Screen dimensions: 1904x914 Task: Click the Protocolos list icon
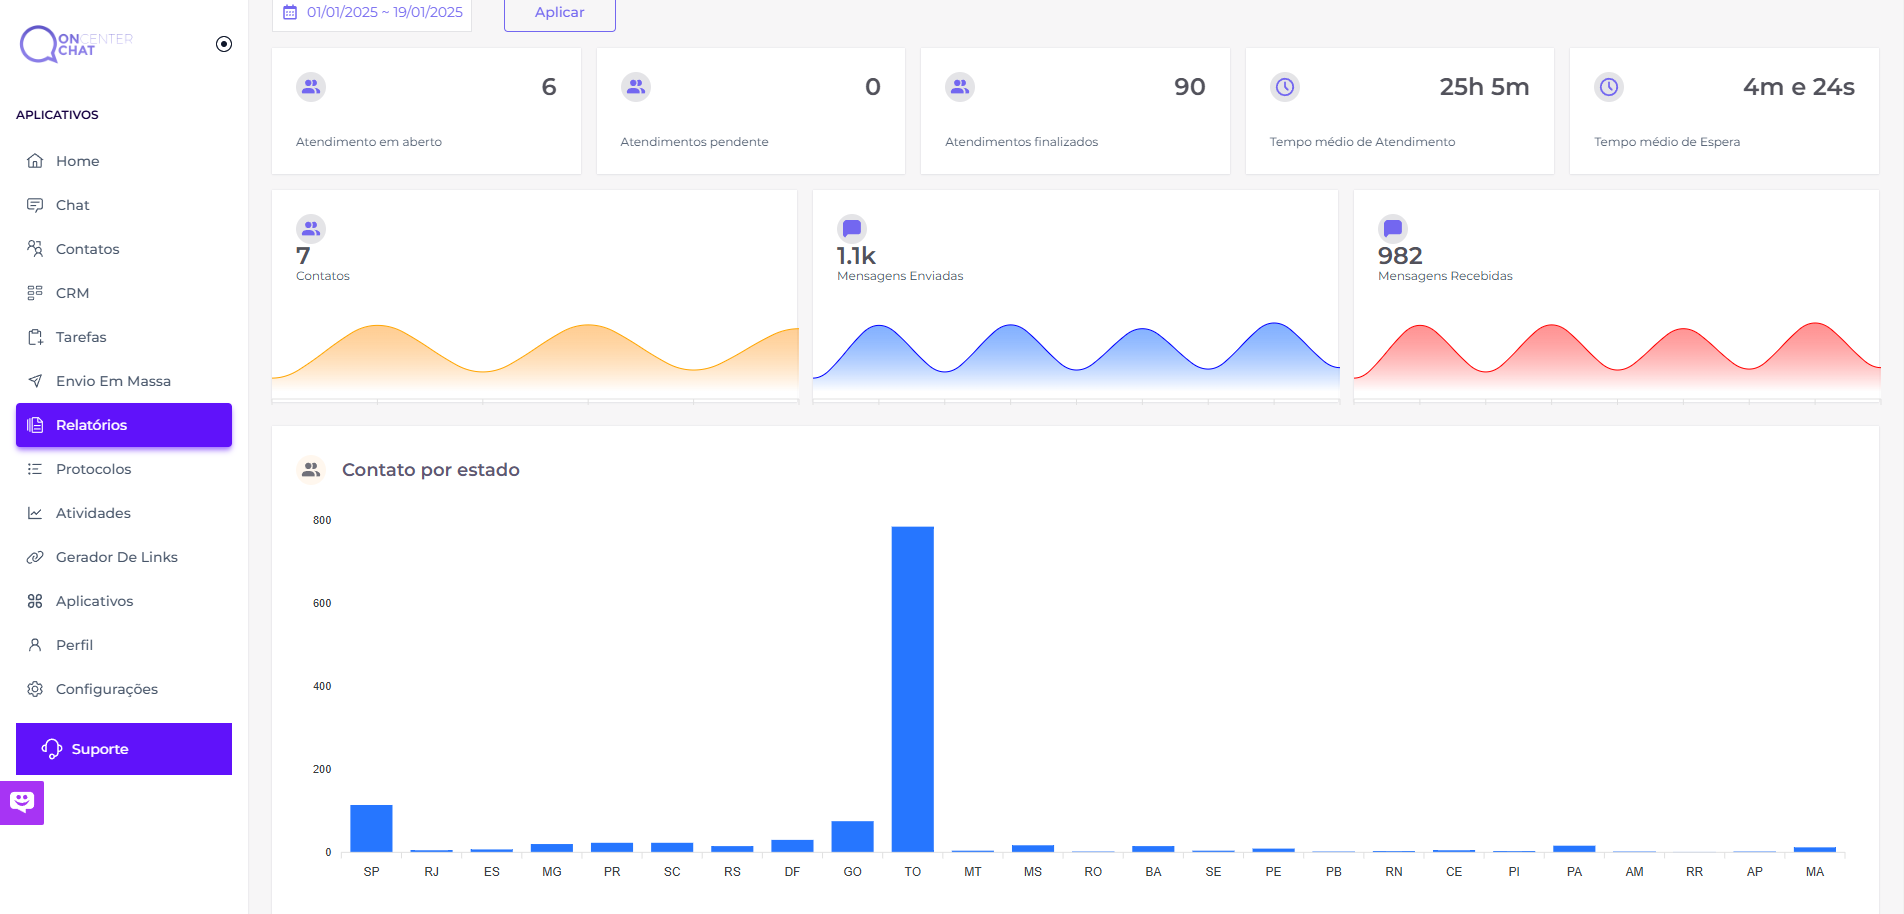click(35, 469)
